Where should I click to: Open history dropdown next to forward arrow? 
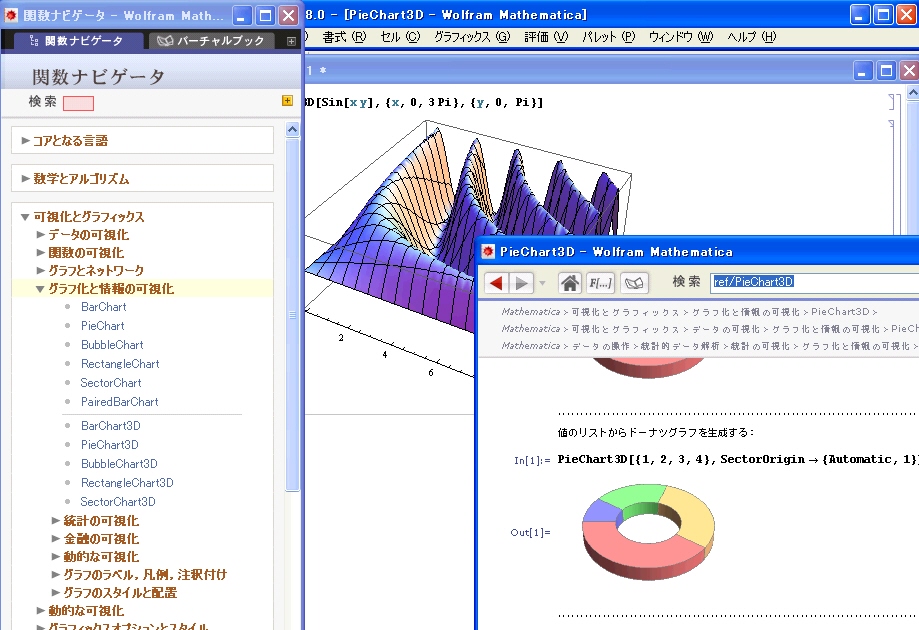click(x=542, y=283)
